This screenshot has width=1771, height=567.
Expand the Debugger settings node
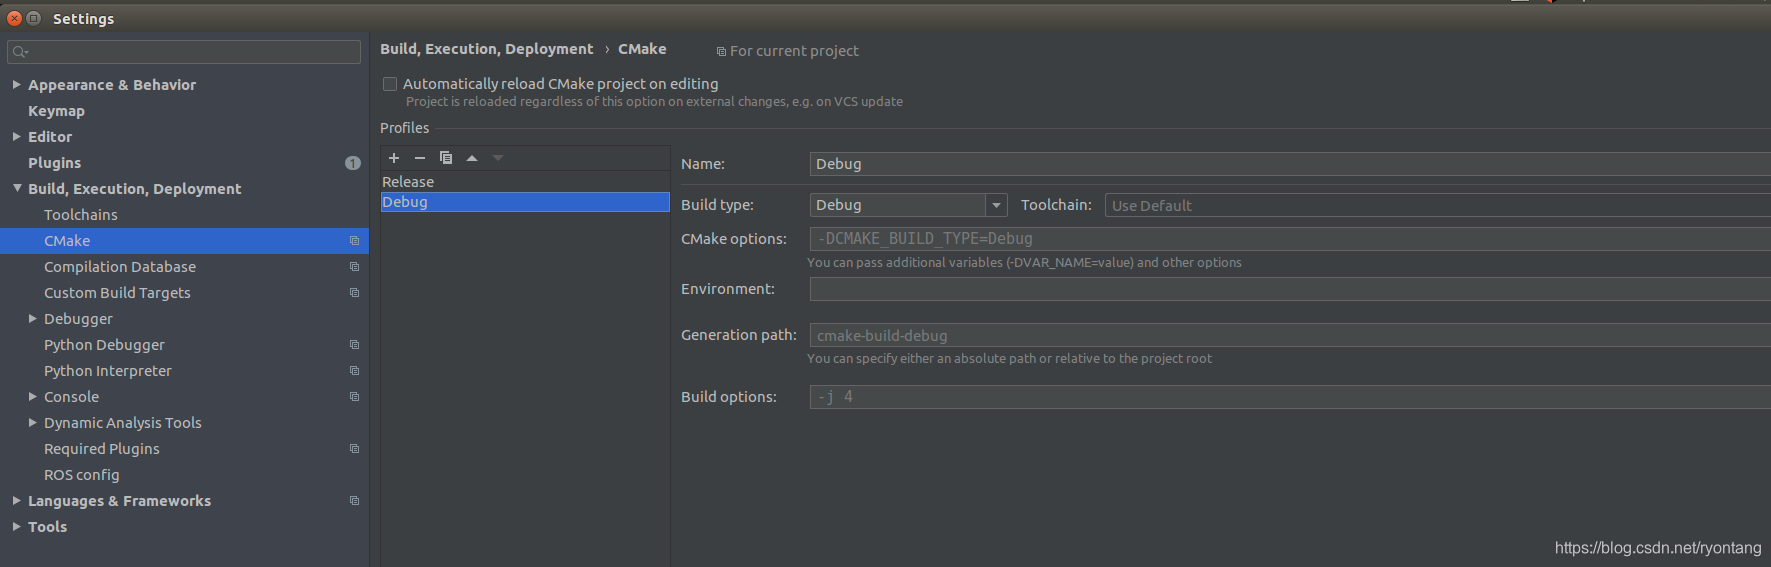tap(33, 319)
